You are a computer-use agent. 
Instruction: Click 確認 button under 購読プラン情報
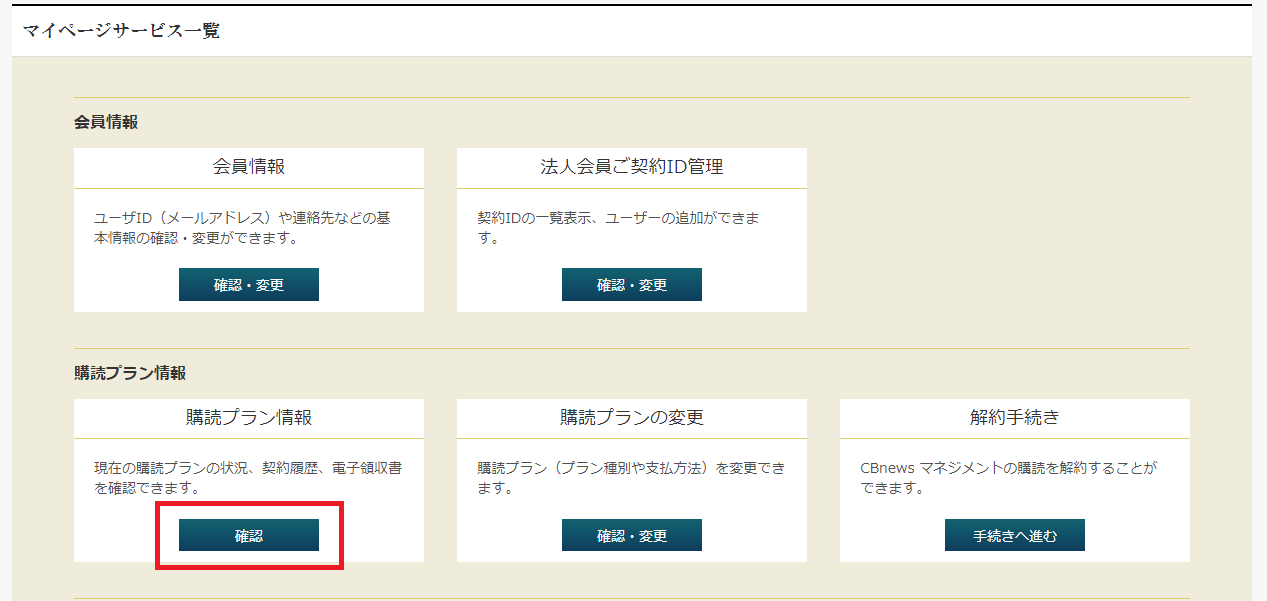pos(248,535)
